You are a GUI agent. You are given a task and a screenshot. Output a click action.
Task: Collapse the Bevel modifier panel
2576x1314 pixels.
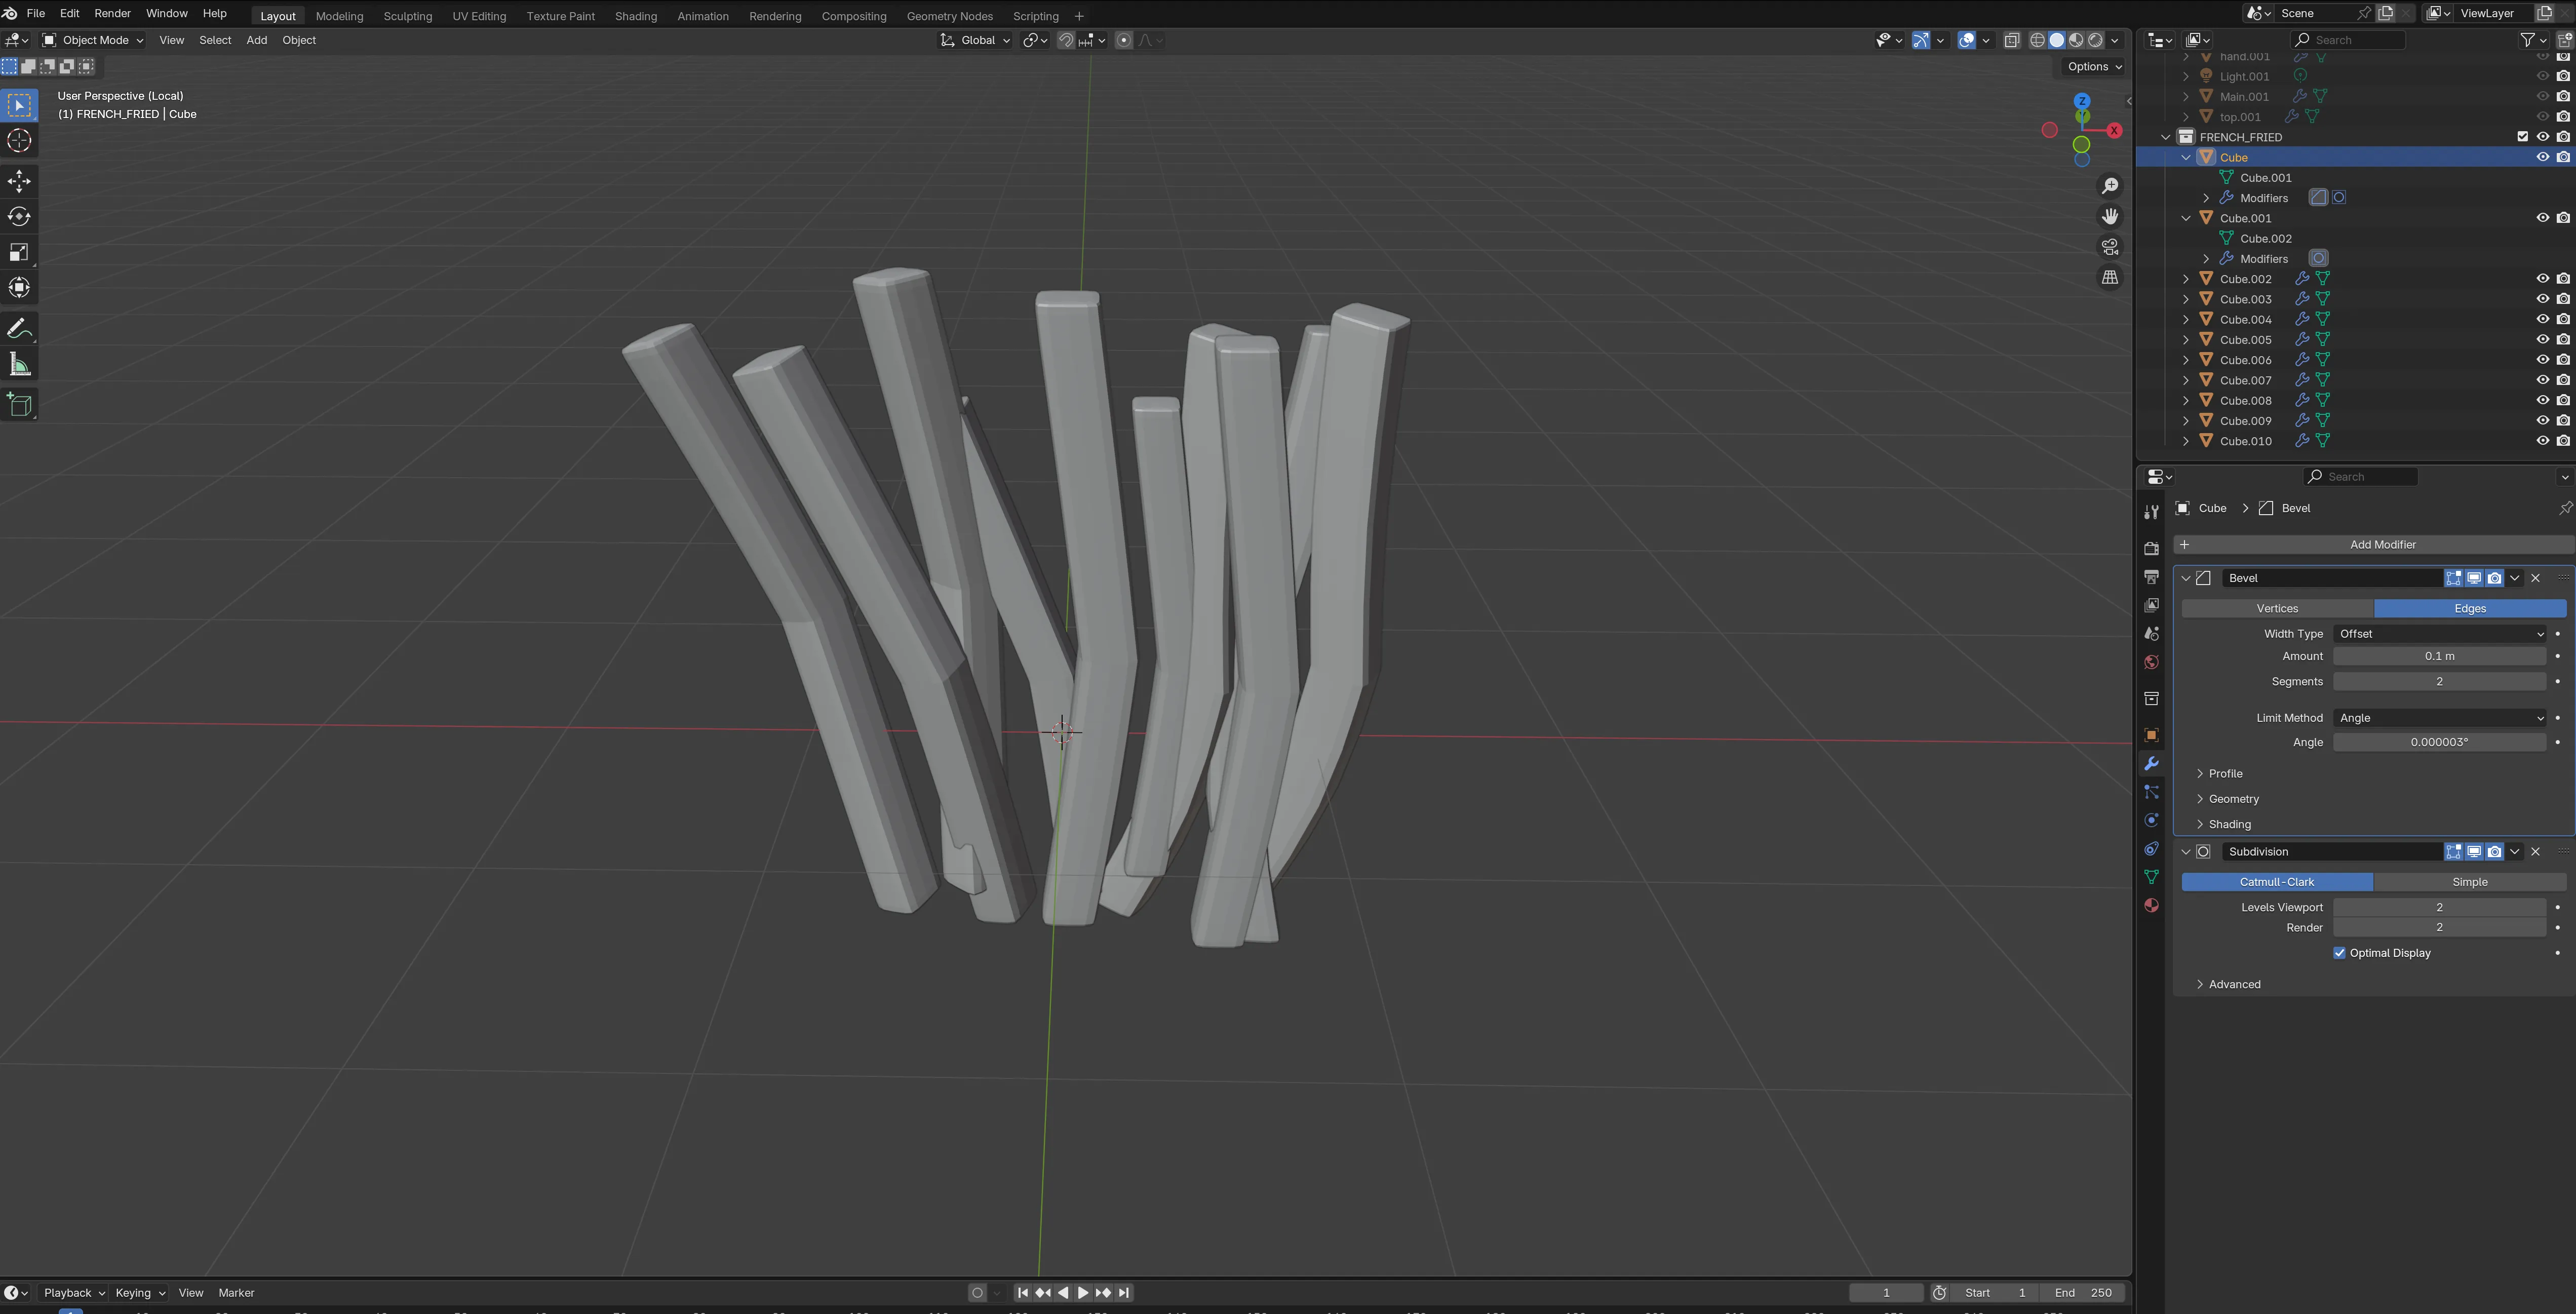(x=2186, y=578)
